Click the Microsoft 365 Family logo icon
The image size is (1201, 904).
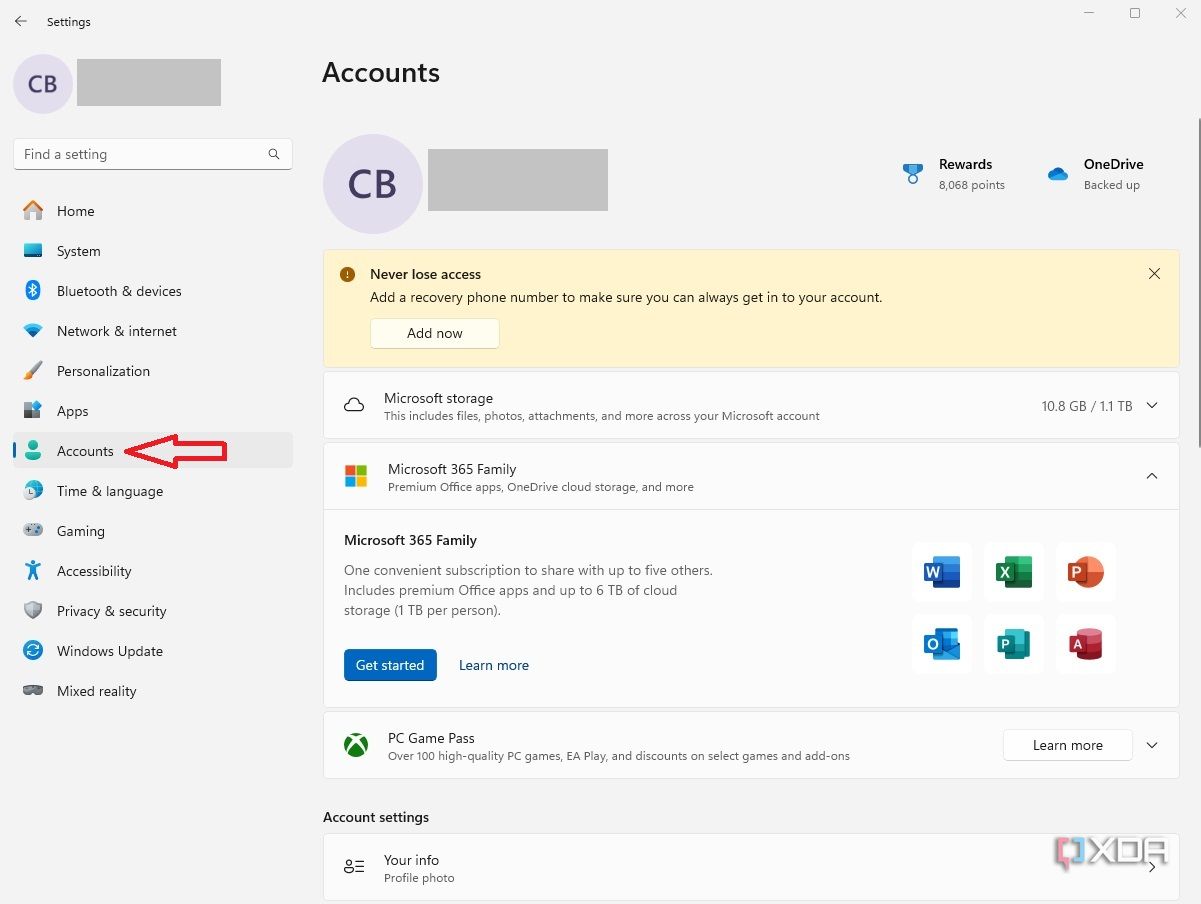(355, 476)
